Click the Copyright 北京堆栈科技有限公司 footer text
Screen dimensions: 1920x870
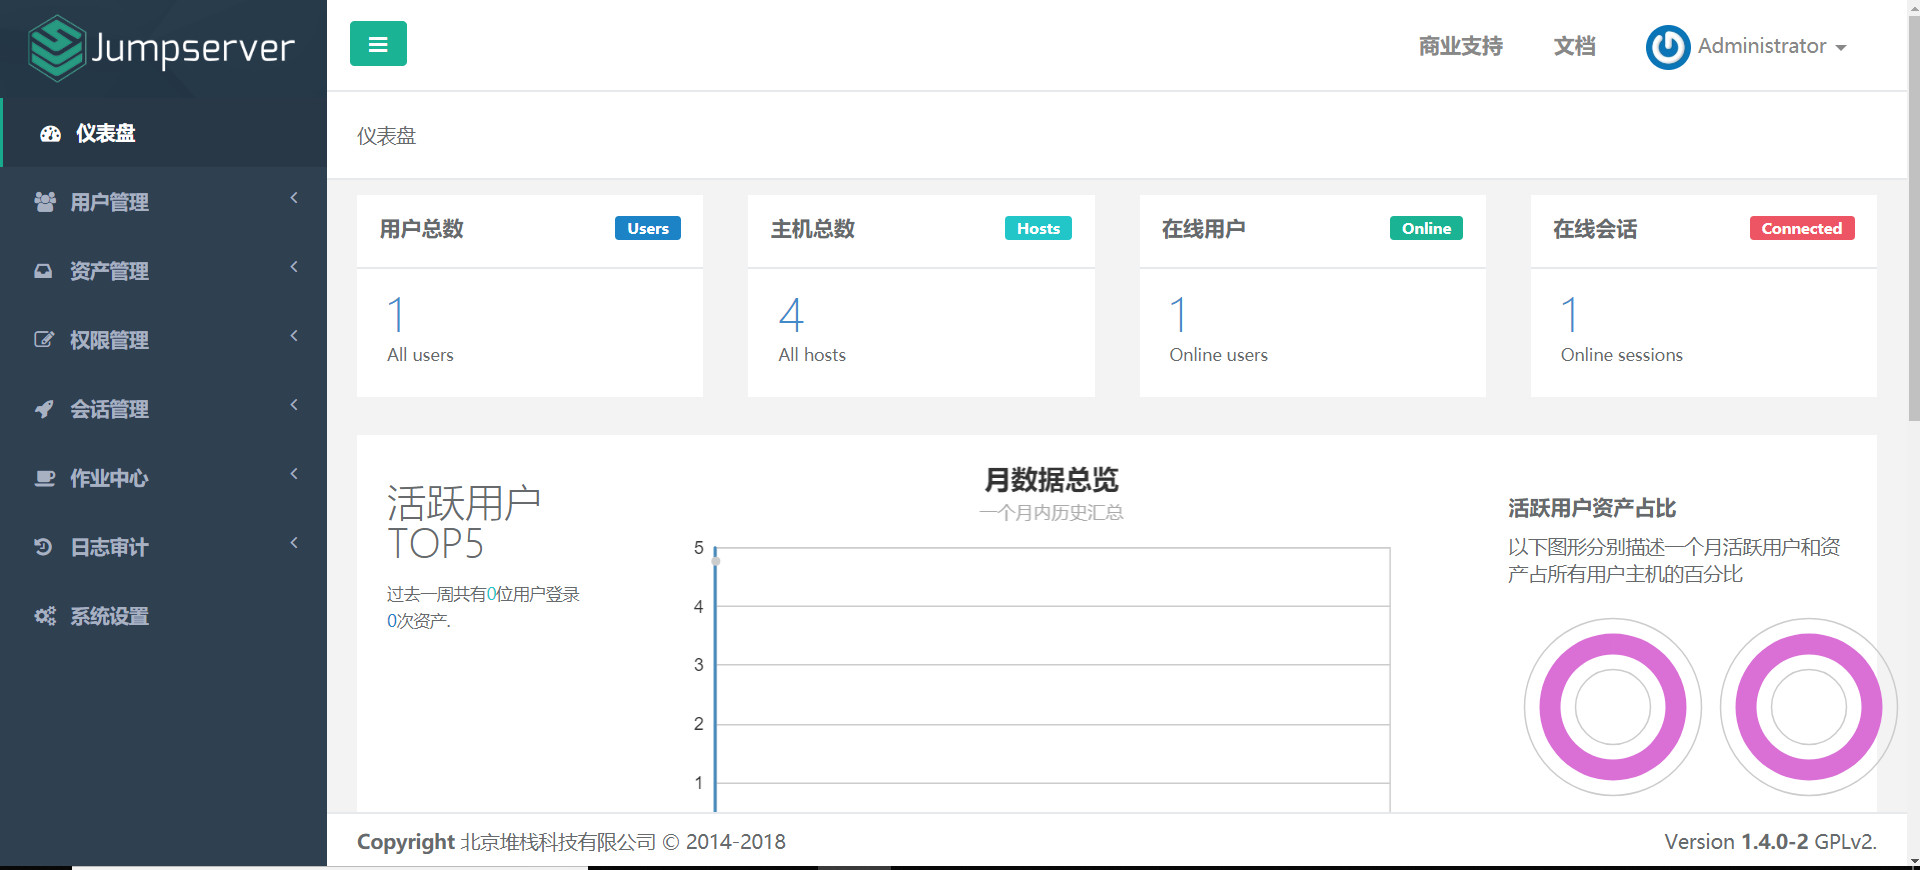pos(571,842)
